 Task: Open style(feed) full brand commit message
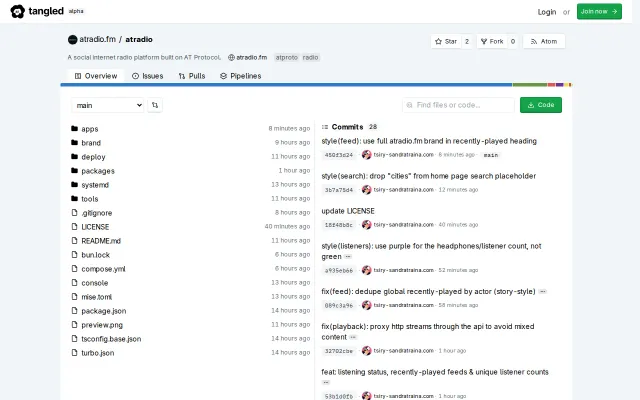click(429, 141)
